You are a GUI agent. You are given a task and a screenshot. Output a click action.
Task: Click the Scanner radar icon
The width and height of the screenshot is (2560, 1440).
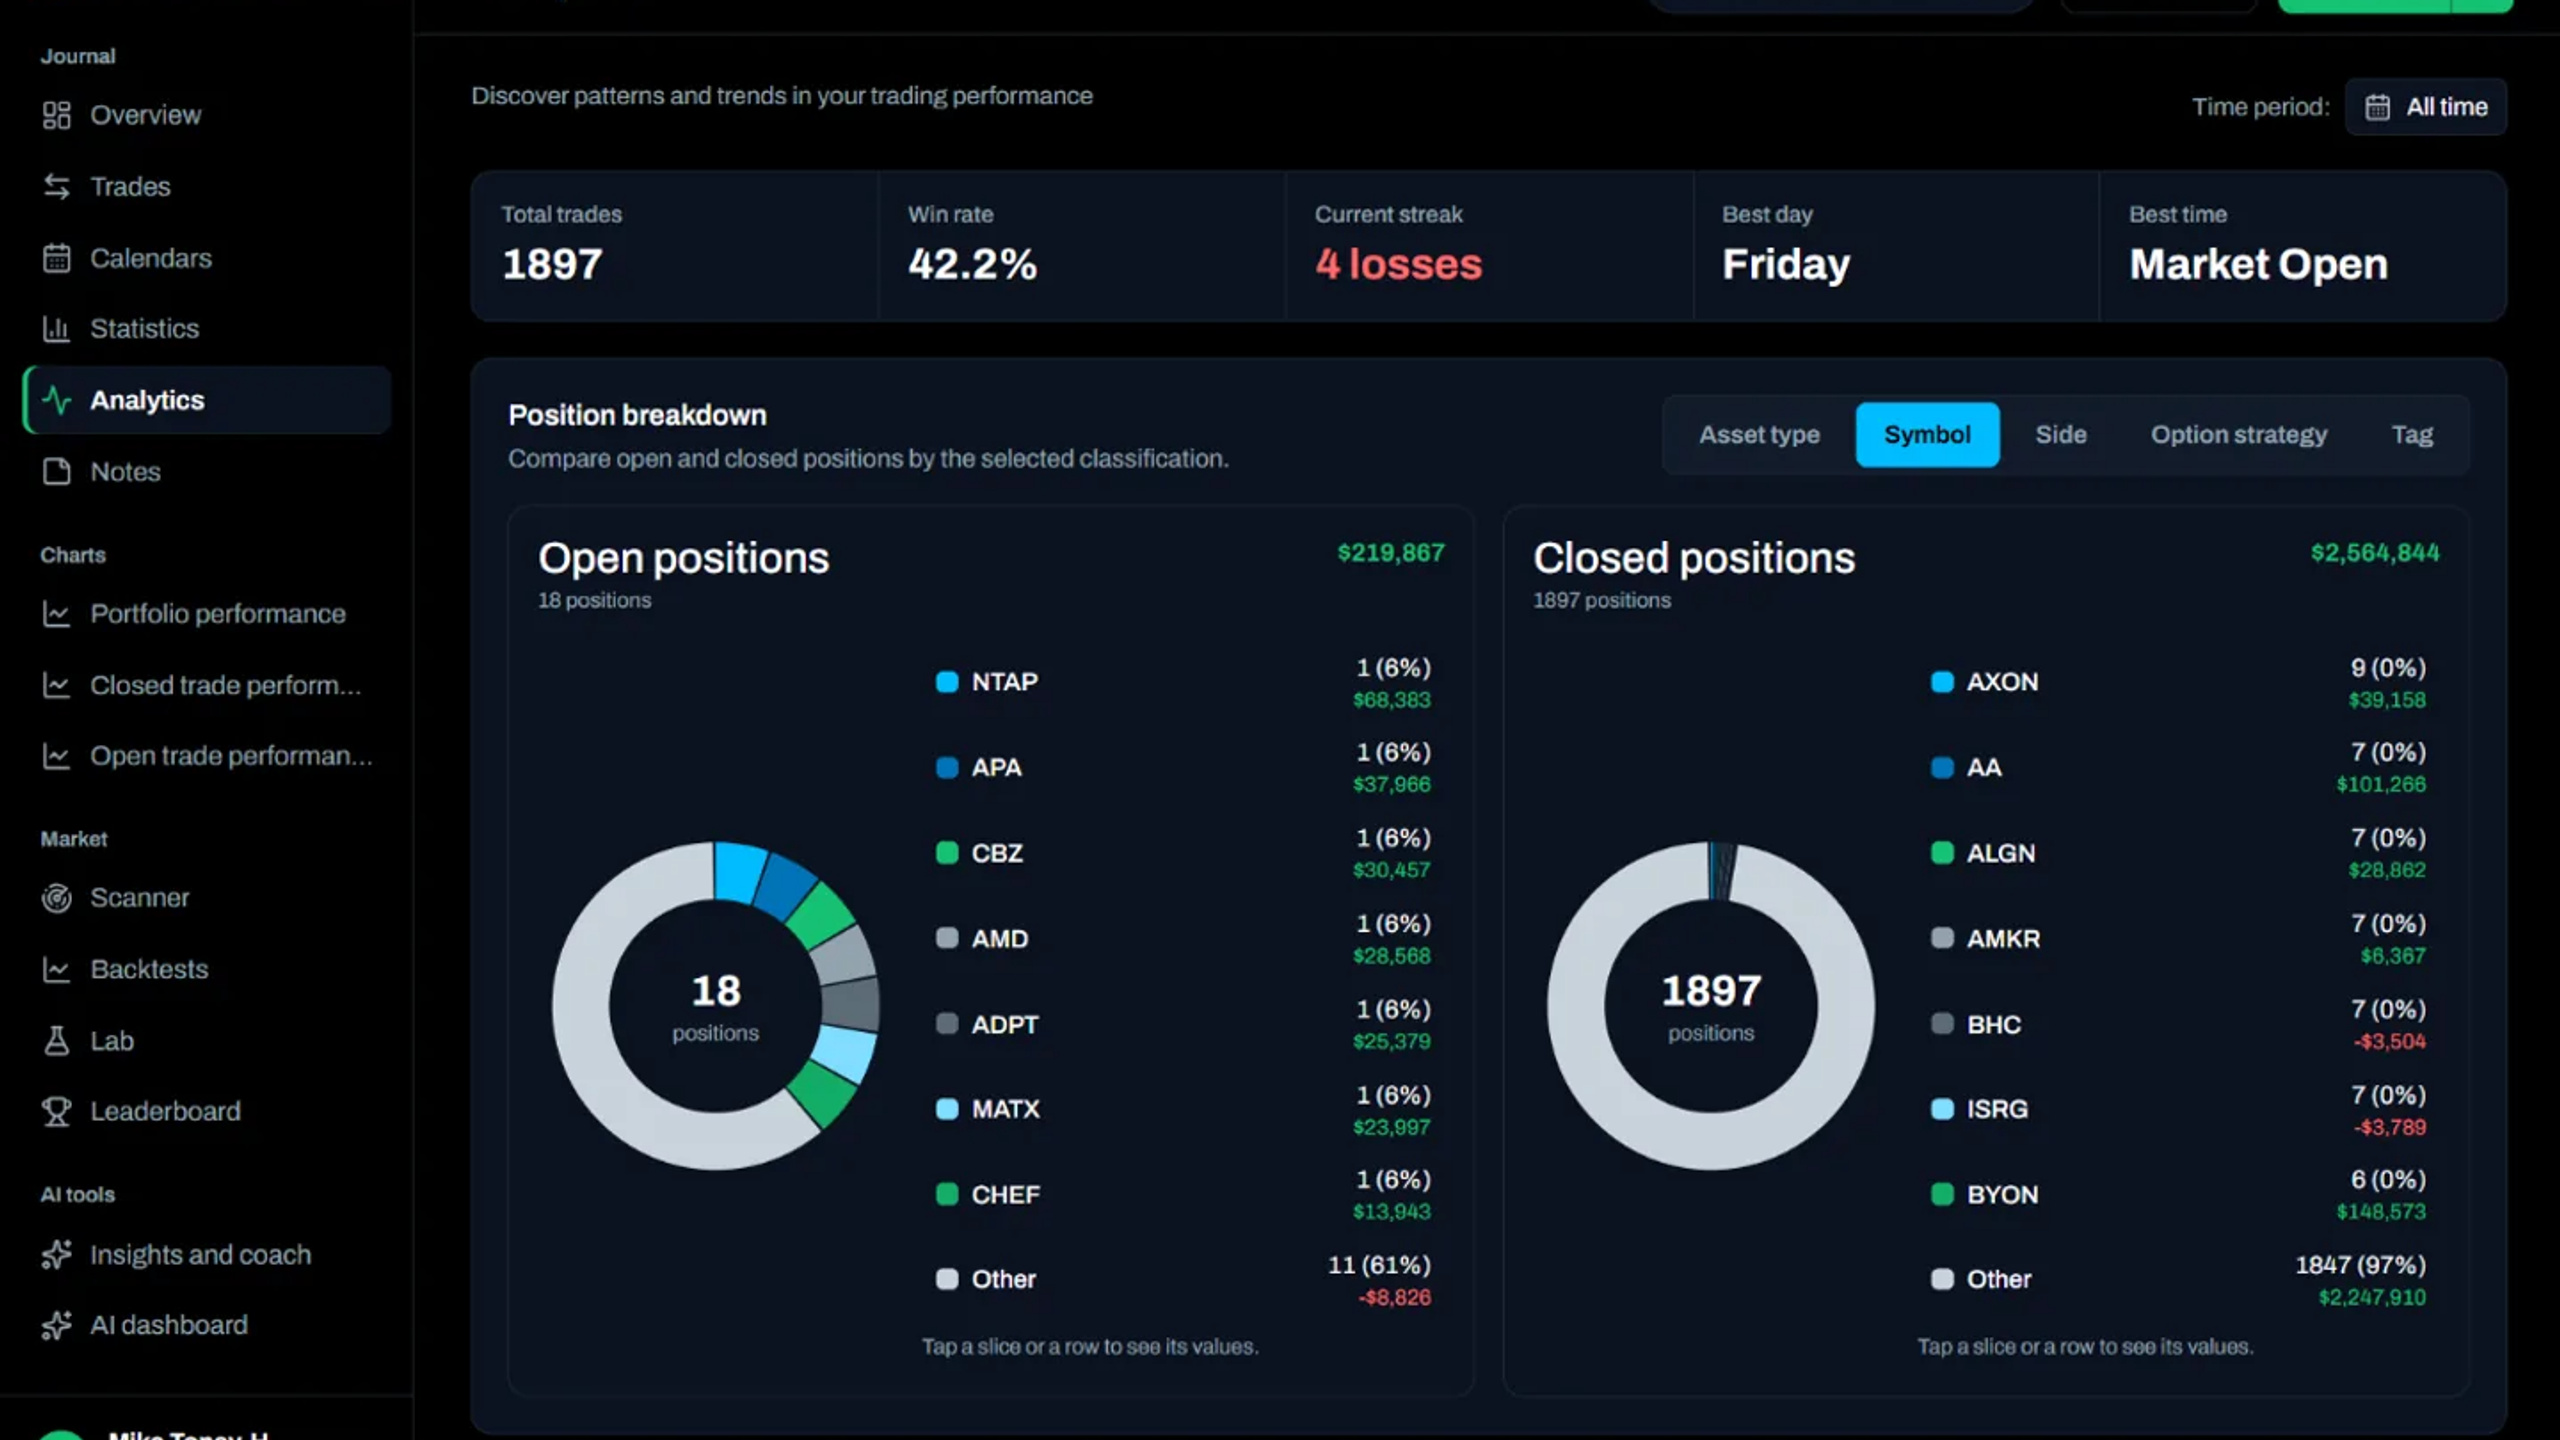click(56, 898)
